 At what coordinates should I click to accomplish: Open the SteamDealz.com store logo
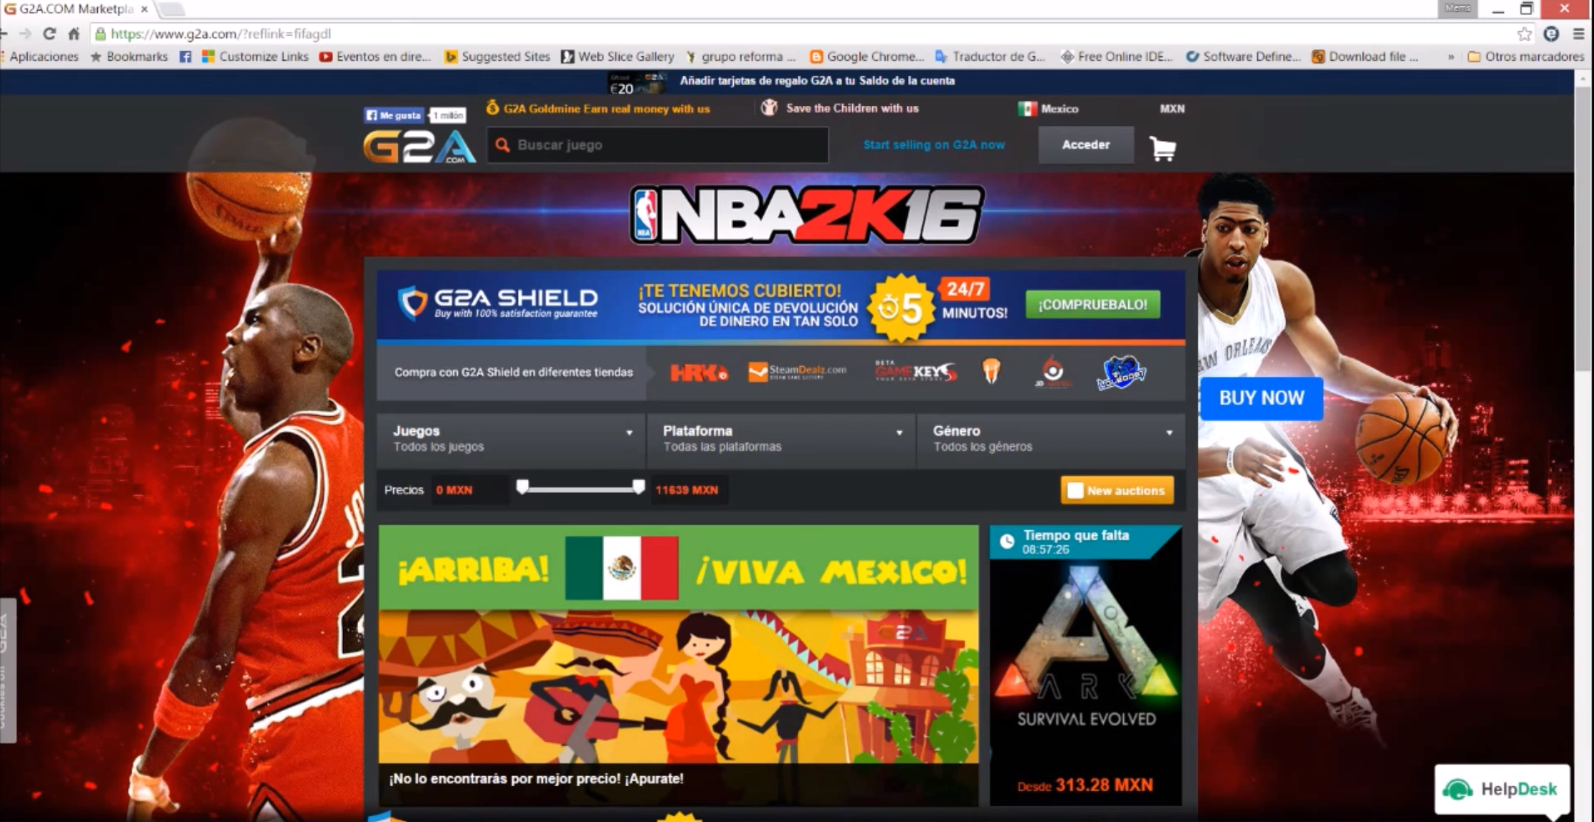click(797, 372)
